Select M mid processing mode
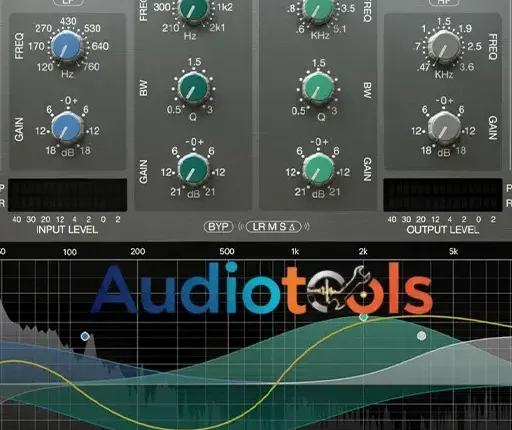The image size is (512, 430). click(x=272, y=227)
